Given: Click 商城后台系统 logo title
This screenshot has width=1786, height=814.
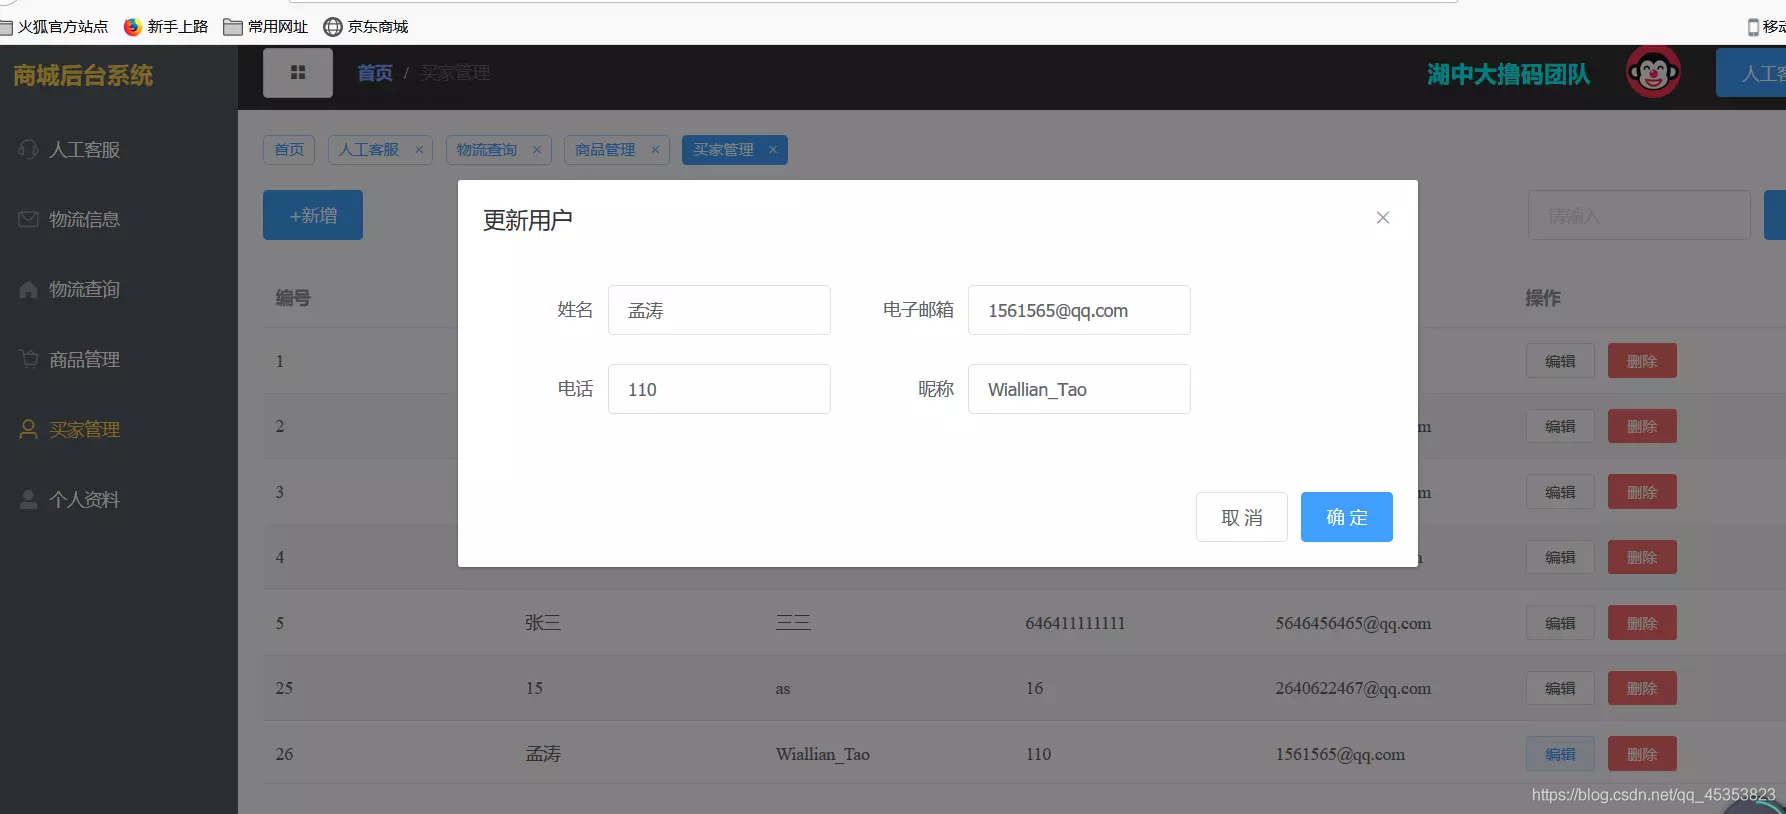Looking at the screenshot, I should pyautogui.click(x=83, y=75).
